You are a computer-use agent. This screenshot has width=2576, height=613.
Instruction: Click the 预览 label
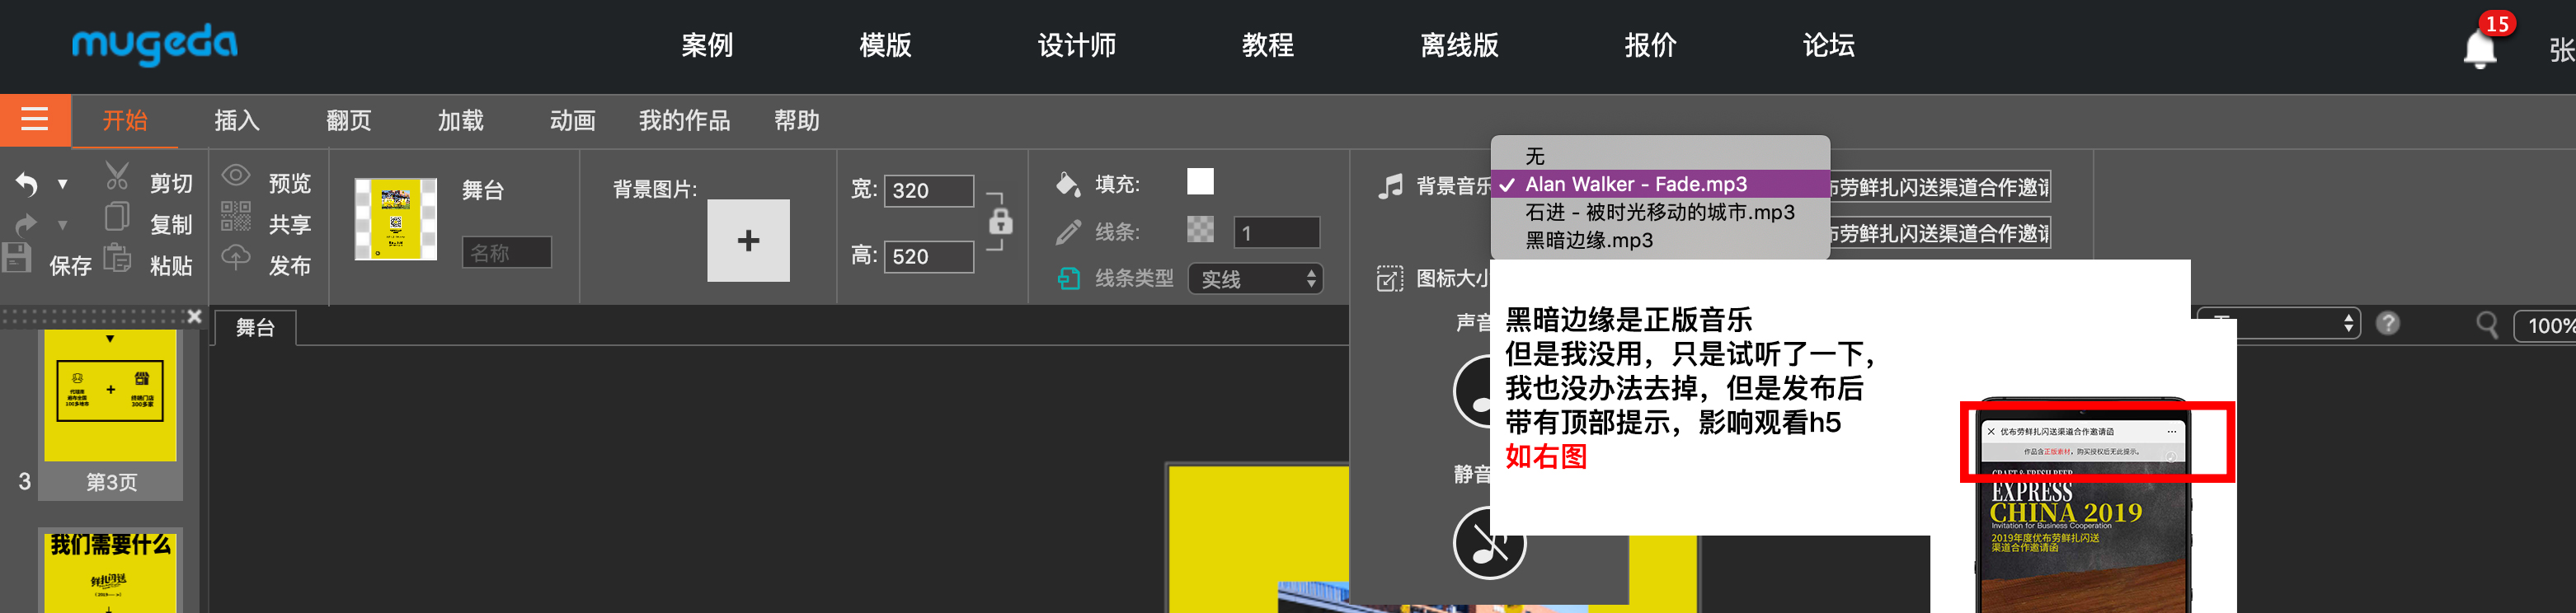point(290,183)
